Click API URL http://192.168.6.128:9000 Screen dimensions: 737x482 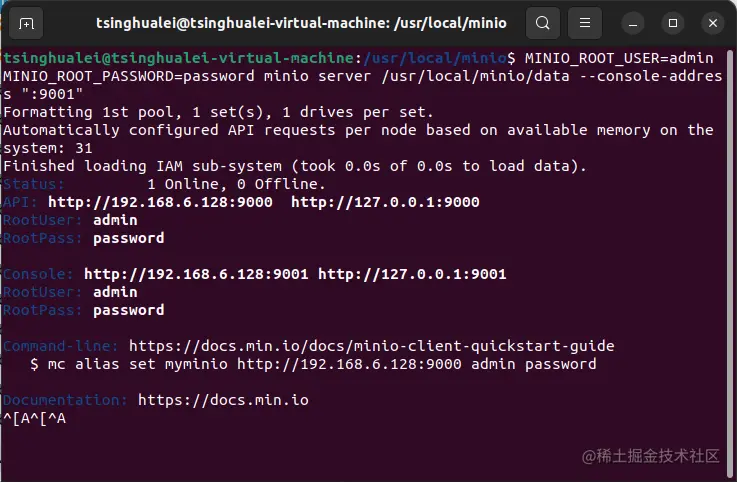click(x=160, y=202)
